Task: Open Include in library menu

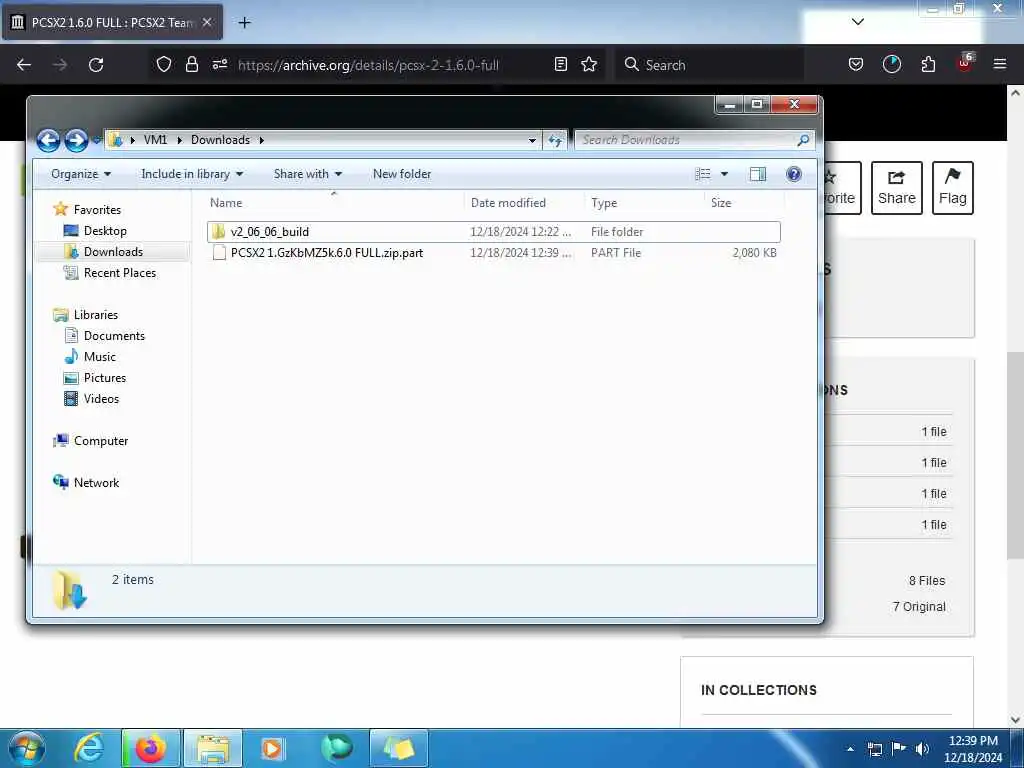Action: click(192, 174)
